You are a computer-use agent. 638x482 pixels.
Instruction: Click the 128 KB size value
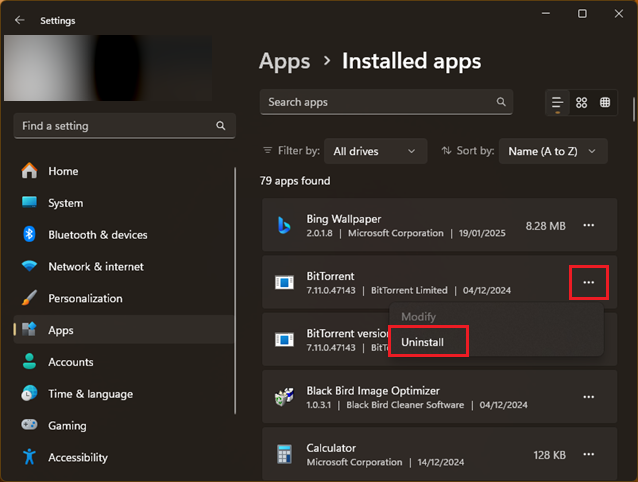coord(550,455)
